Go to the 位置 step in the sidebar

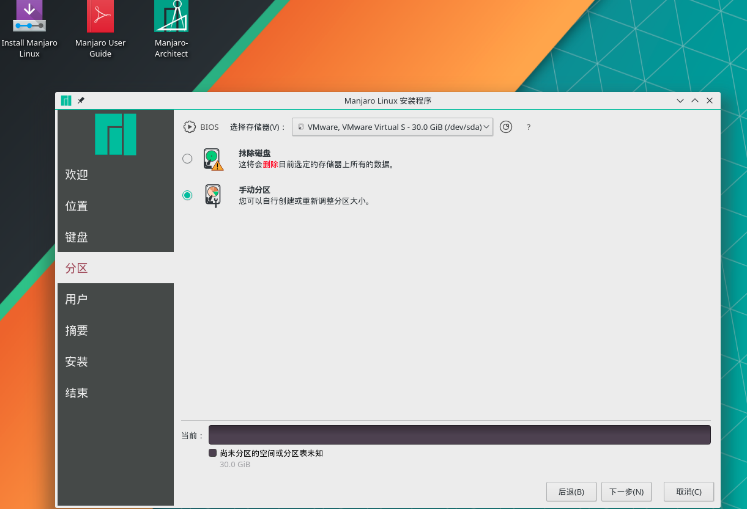pyautogui.click(x=115, y=206)
